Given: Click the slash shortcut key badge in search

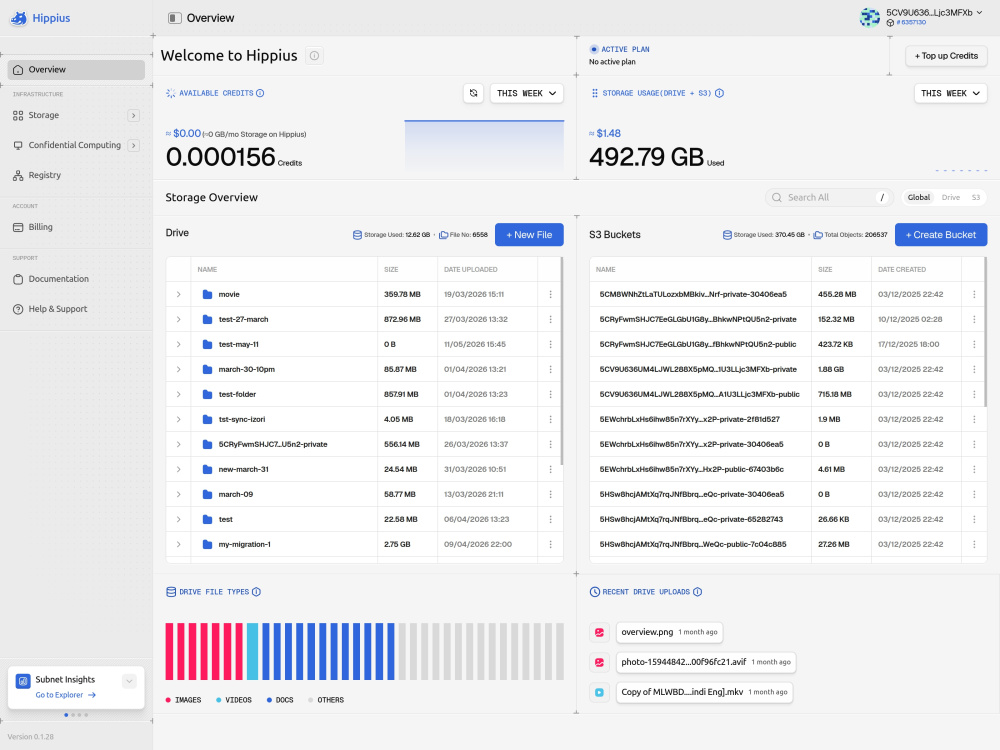Looking at the screenshot, I should 882,198.
